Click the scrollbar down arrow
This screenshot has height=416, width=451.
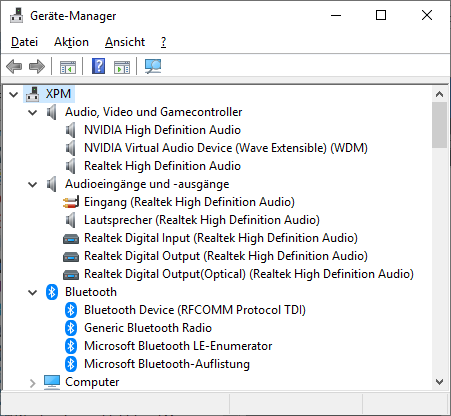coord(439,382)
